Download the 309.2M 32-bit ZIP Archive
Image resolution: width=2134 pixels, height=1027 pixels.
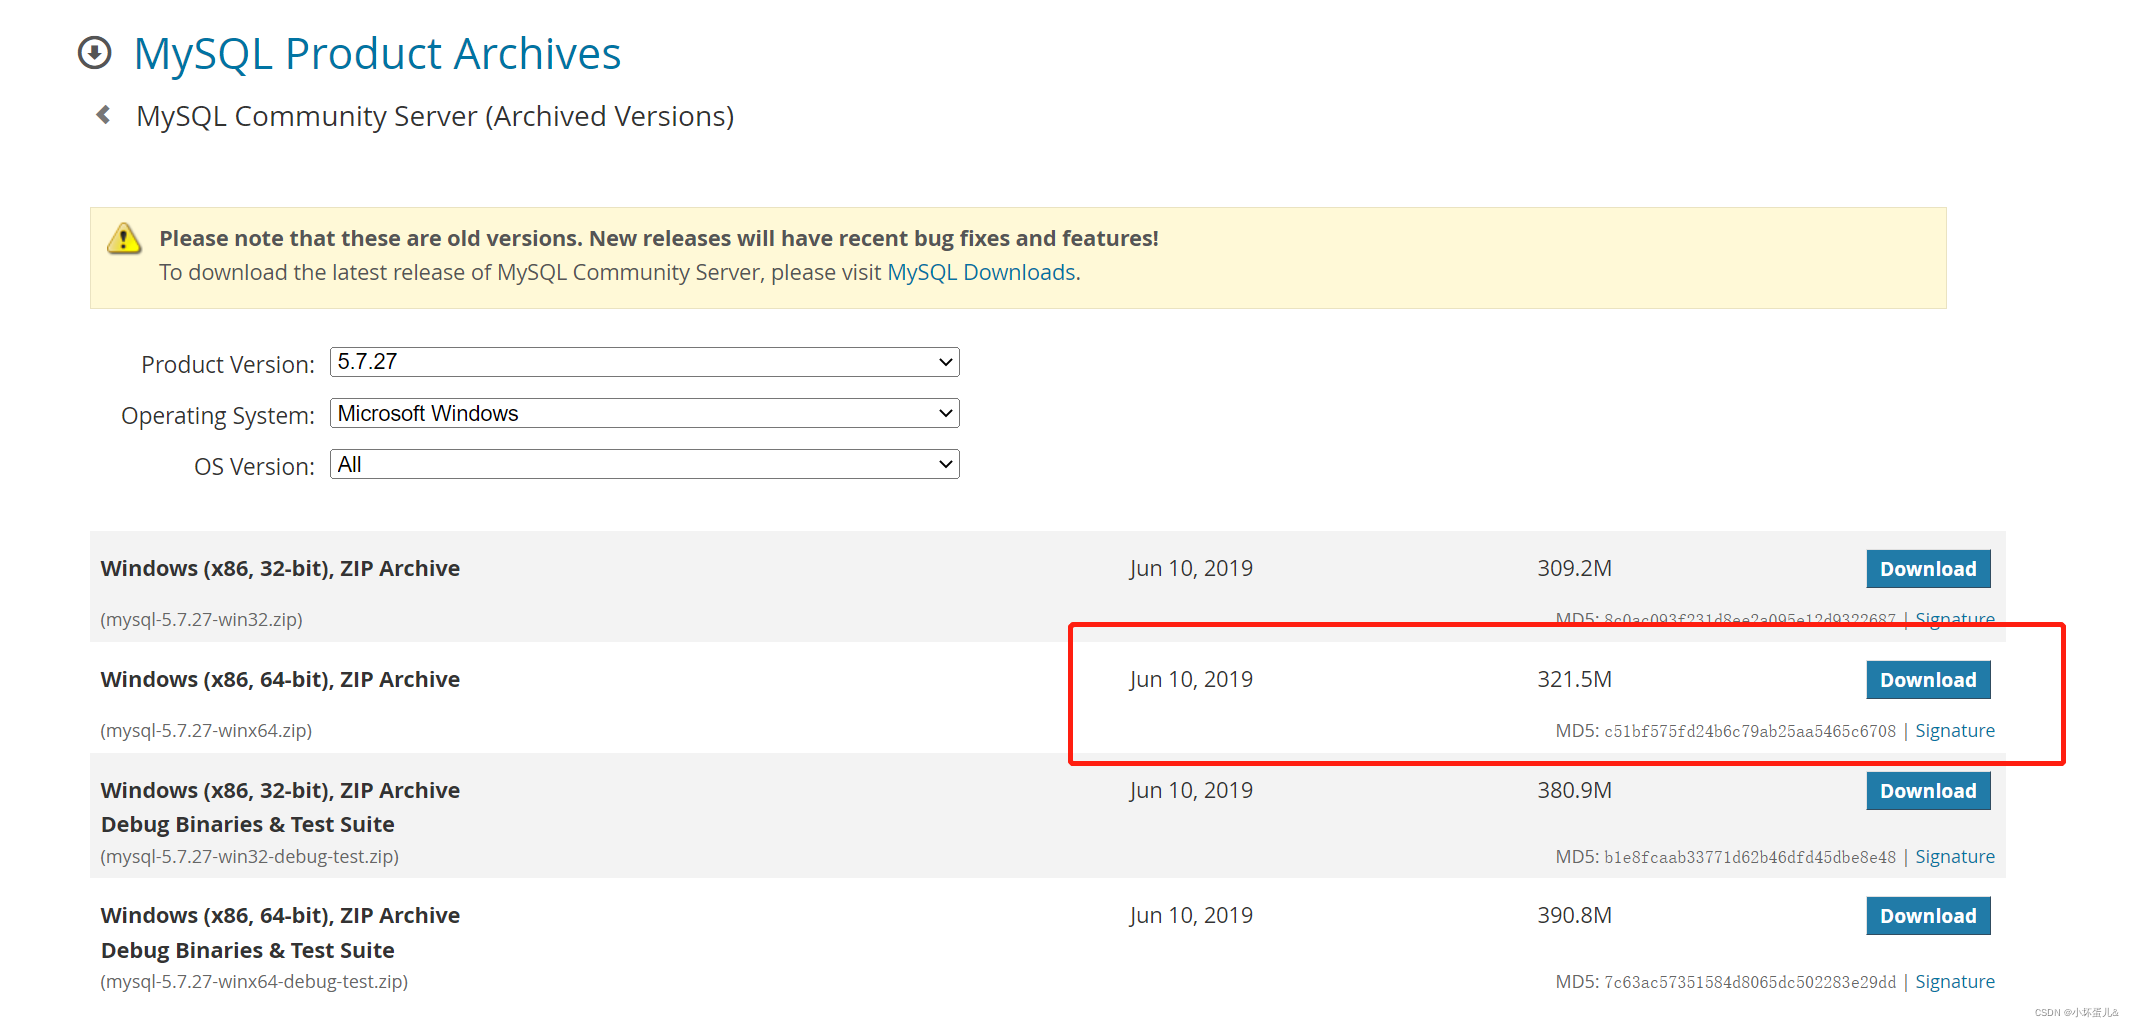1928,569
